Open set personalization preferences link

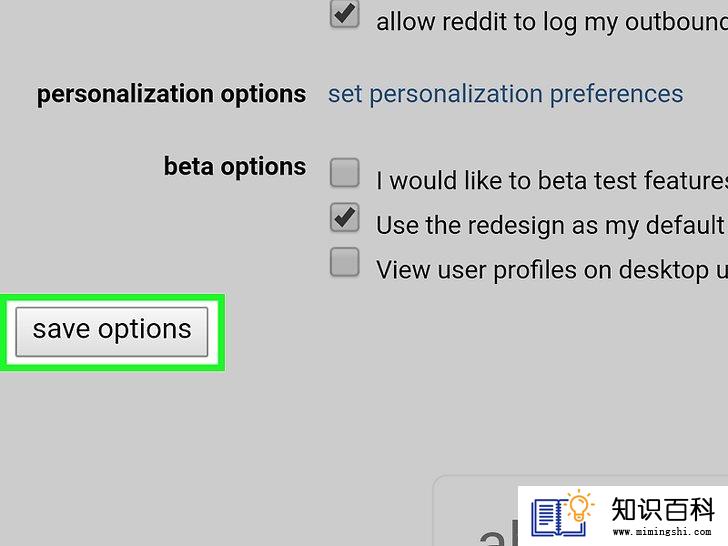coord(506,95)
